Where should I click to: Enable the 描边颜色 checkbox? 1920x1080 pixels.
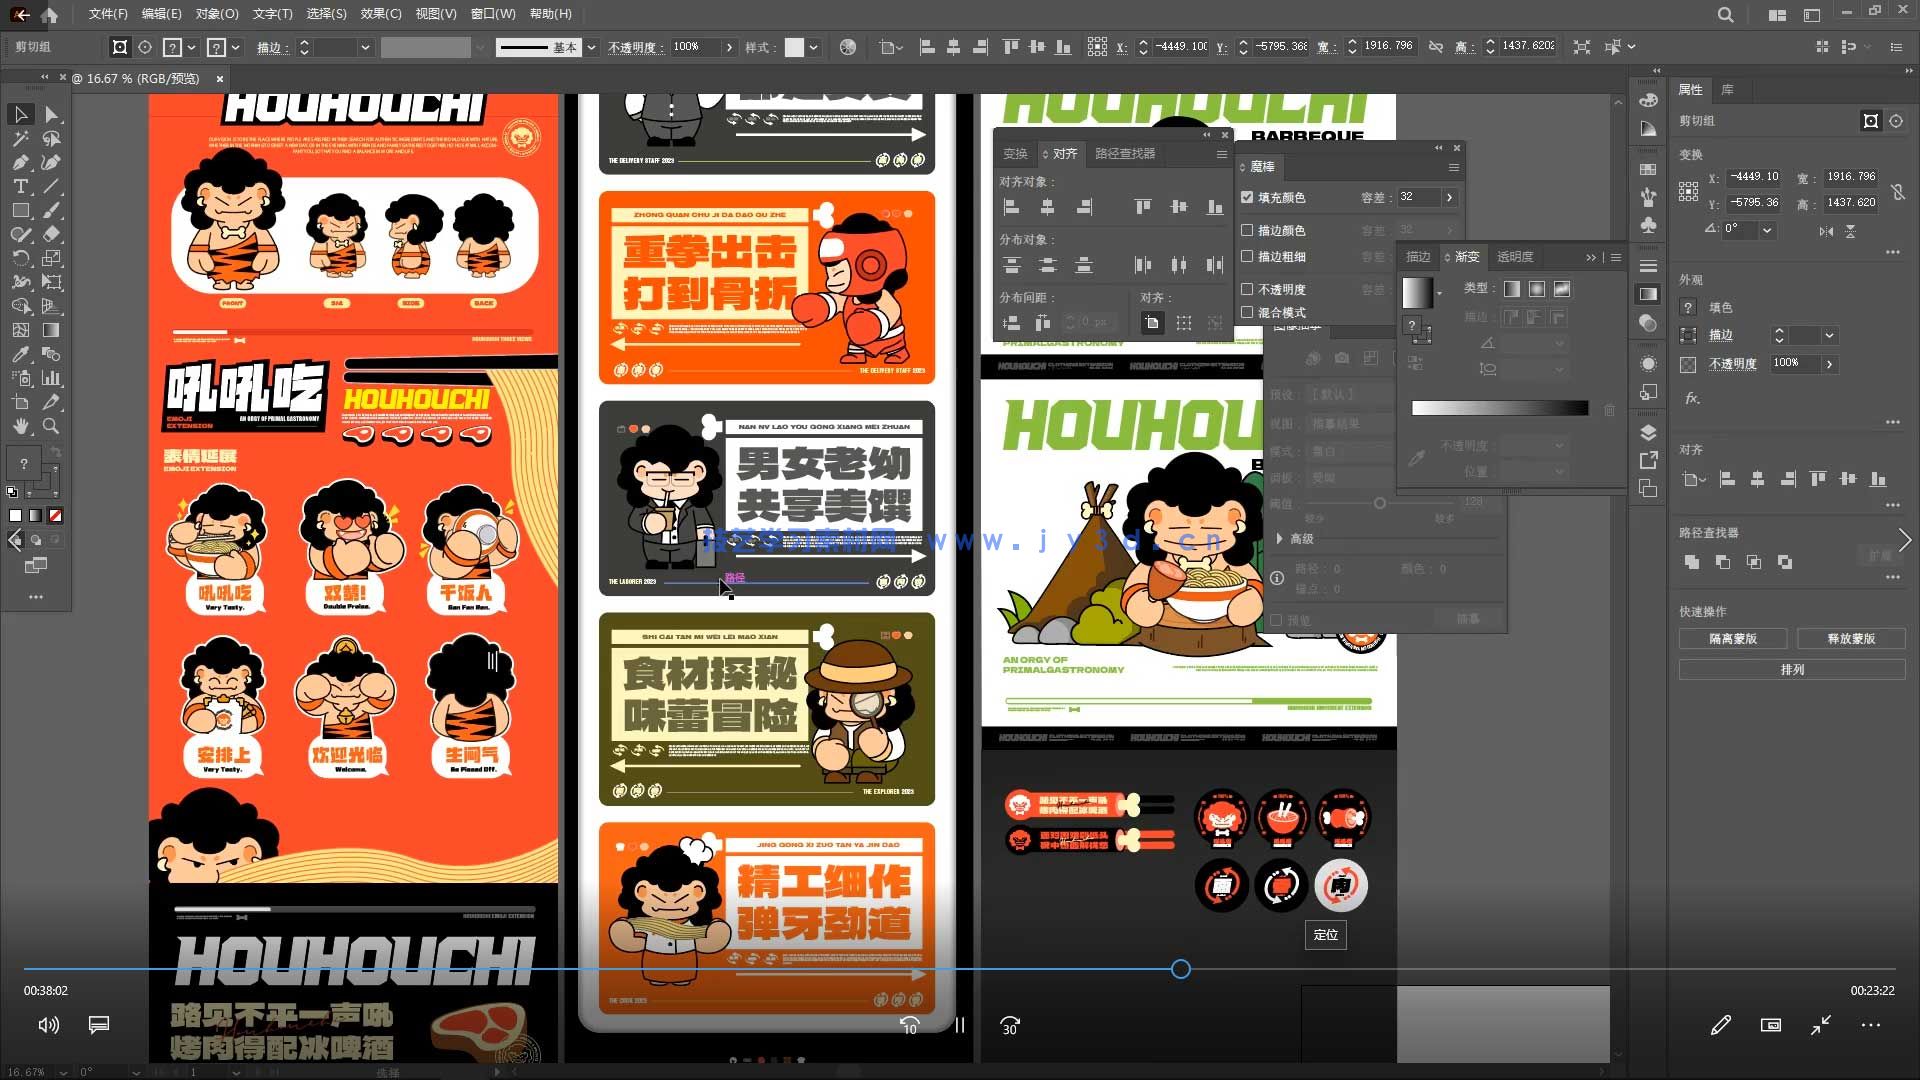click(x=1247, y=230)
